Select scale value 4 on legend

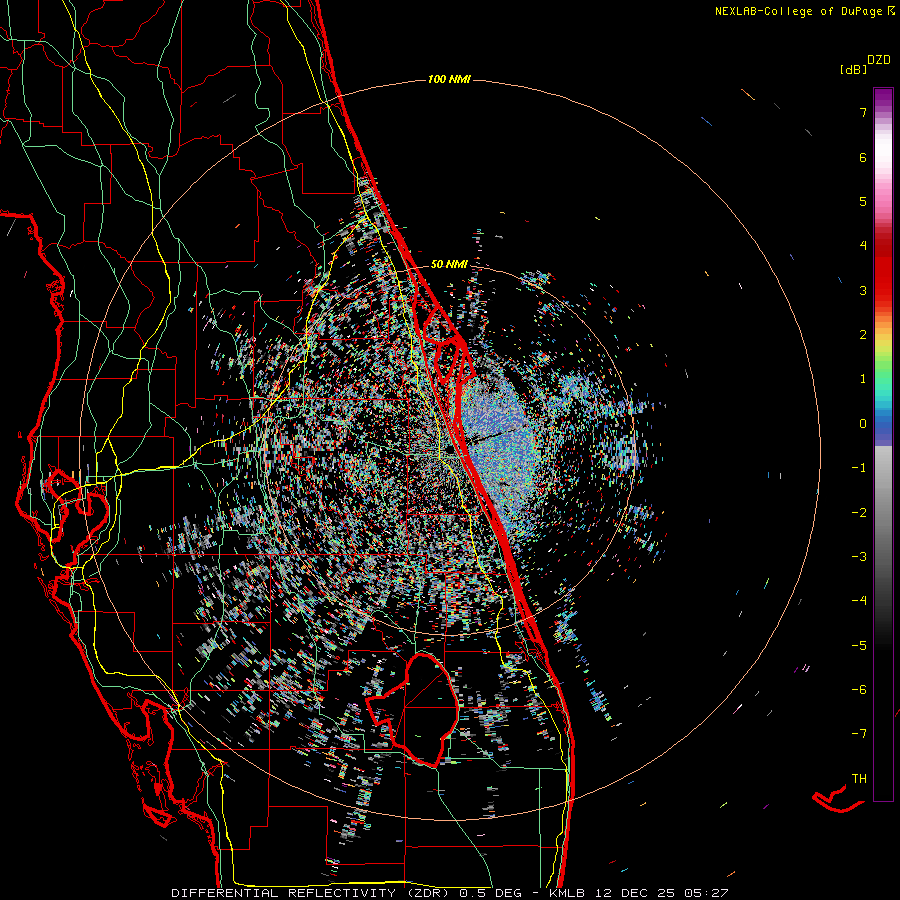pos(863,246)
